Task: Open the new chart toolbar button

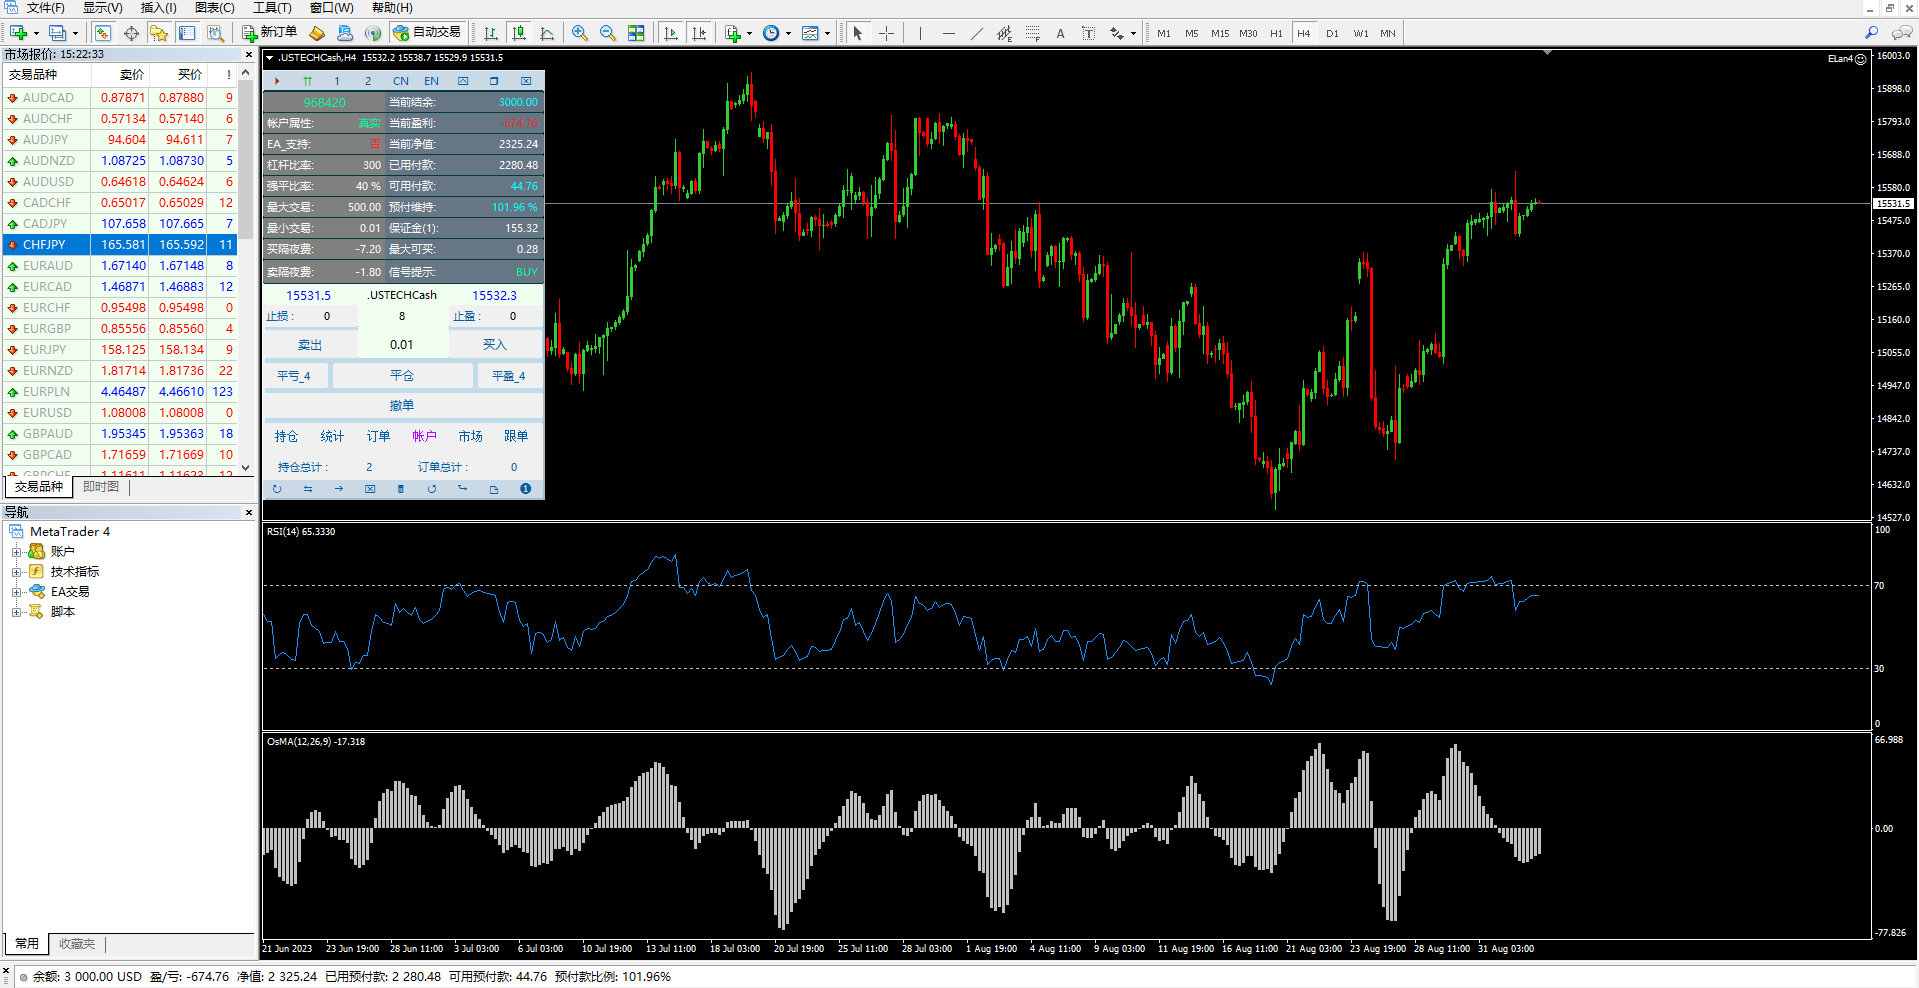Action: [x=18, y=33]
